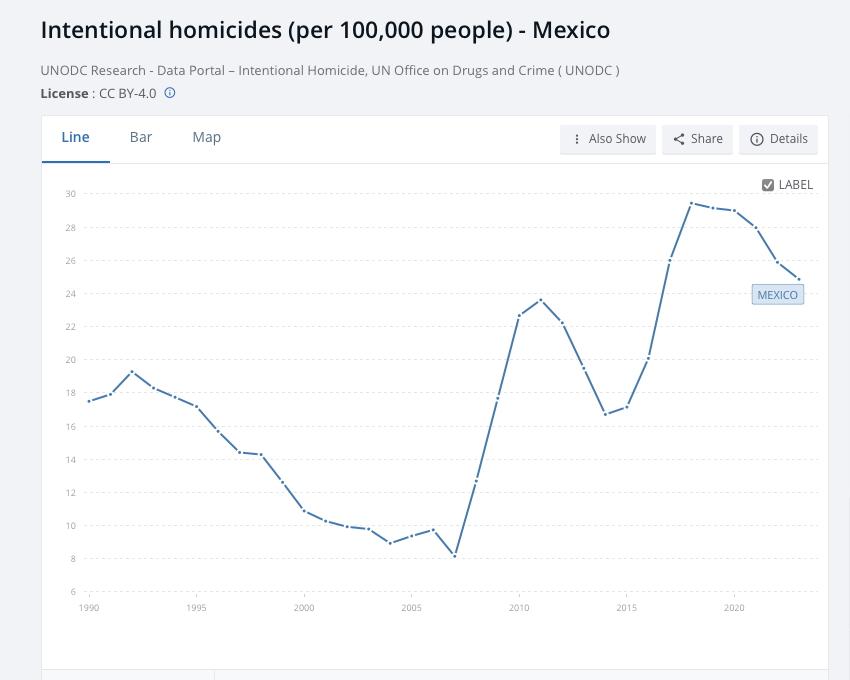Click the CC BY-4.0 license text
The height and width of the screenshot is (680, 850).
point(127,93)
